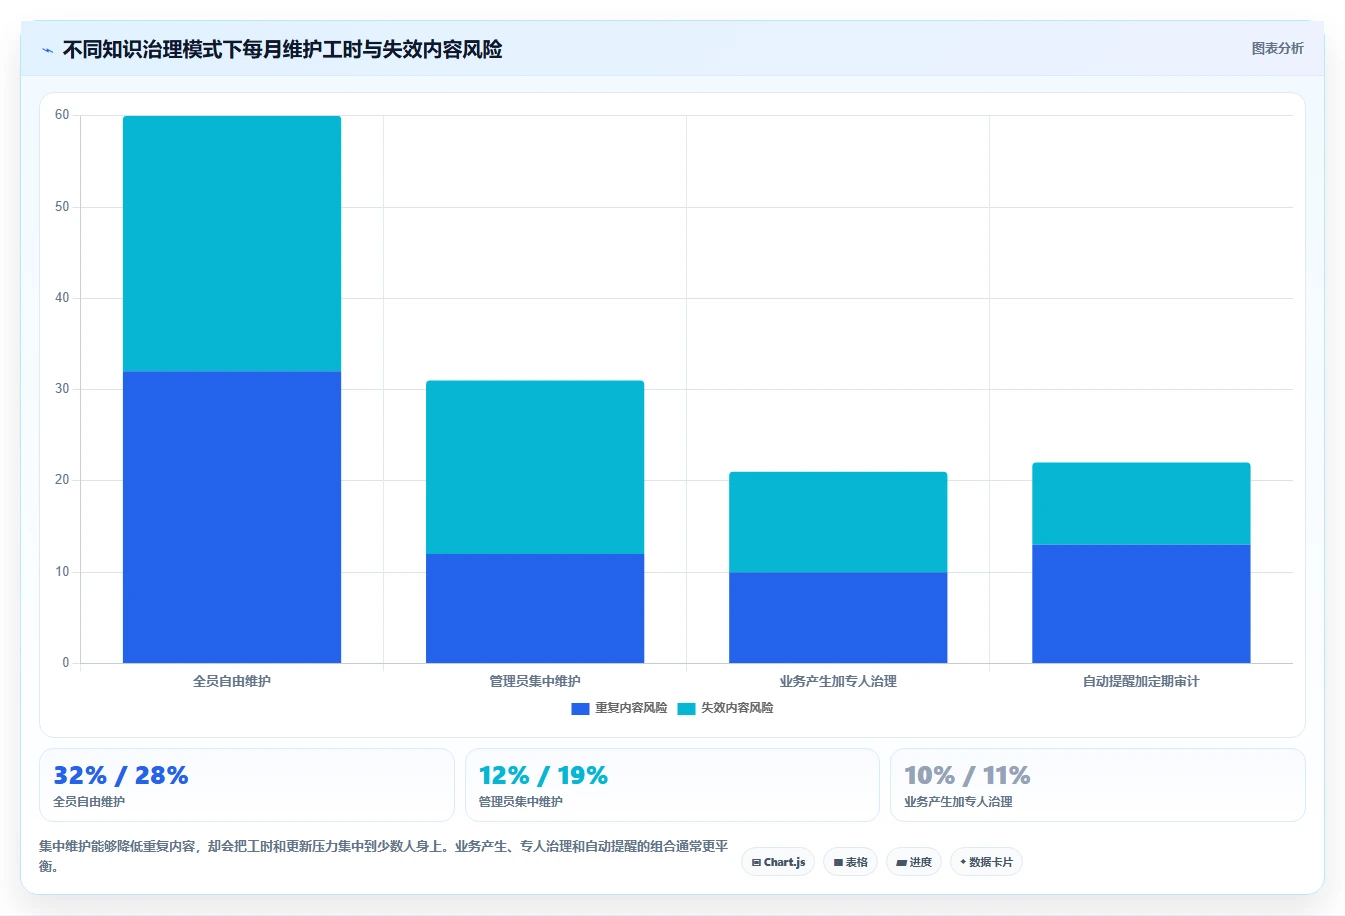Click the lightning icon beside the chart title
The image size is (1345, 916).
pyautogui.click(x=47, y=50)
